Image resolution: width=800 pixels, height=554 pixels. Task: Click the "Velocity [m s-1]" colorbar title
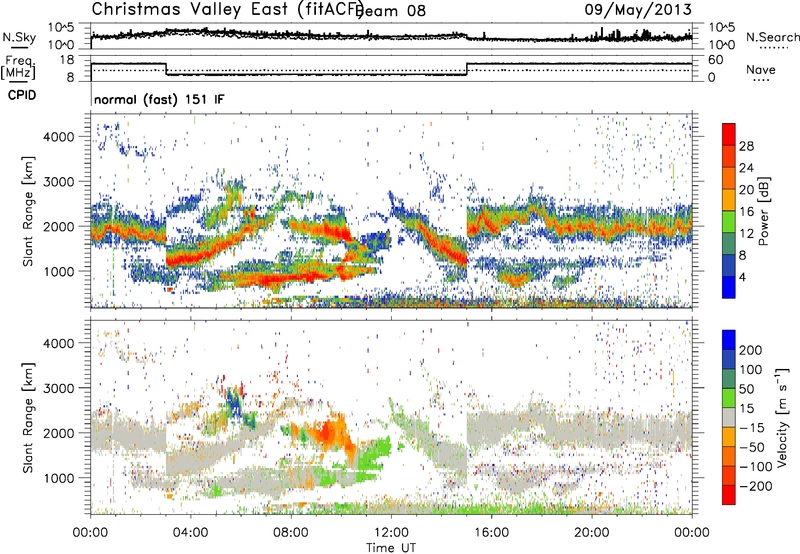tap(782, 417)
